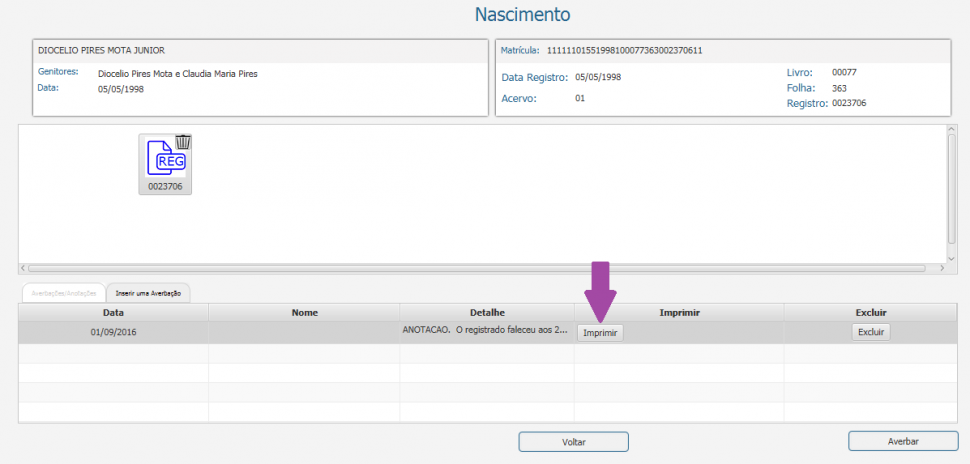Select the ANOTACAO detail cell
Viewport: 970px width, 464px height.
[486, 330]
